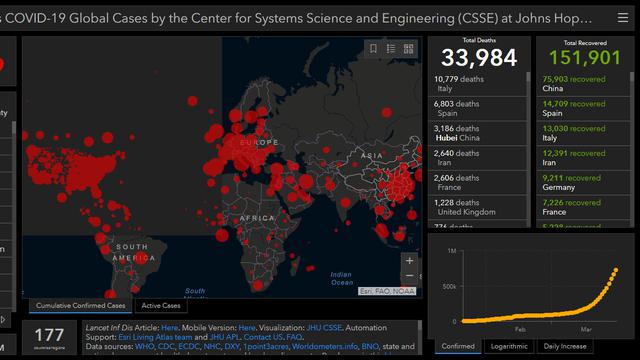Open the CDC data source link
This screenshot has width=640, height=360.
pos(166,347)
